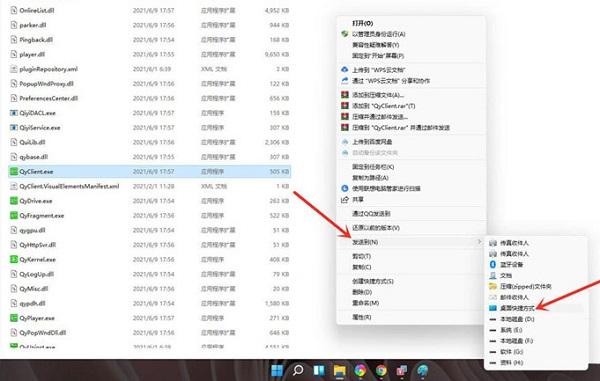600x381 pixels.
Task: Choose 创建快捷方式(S)
Action: [373, 281]
